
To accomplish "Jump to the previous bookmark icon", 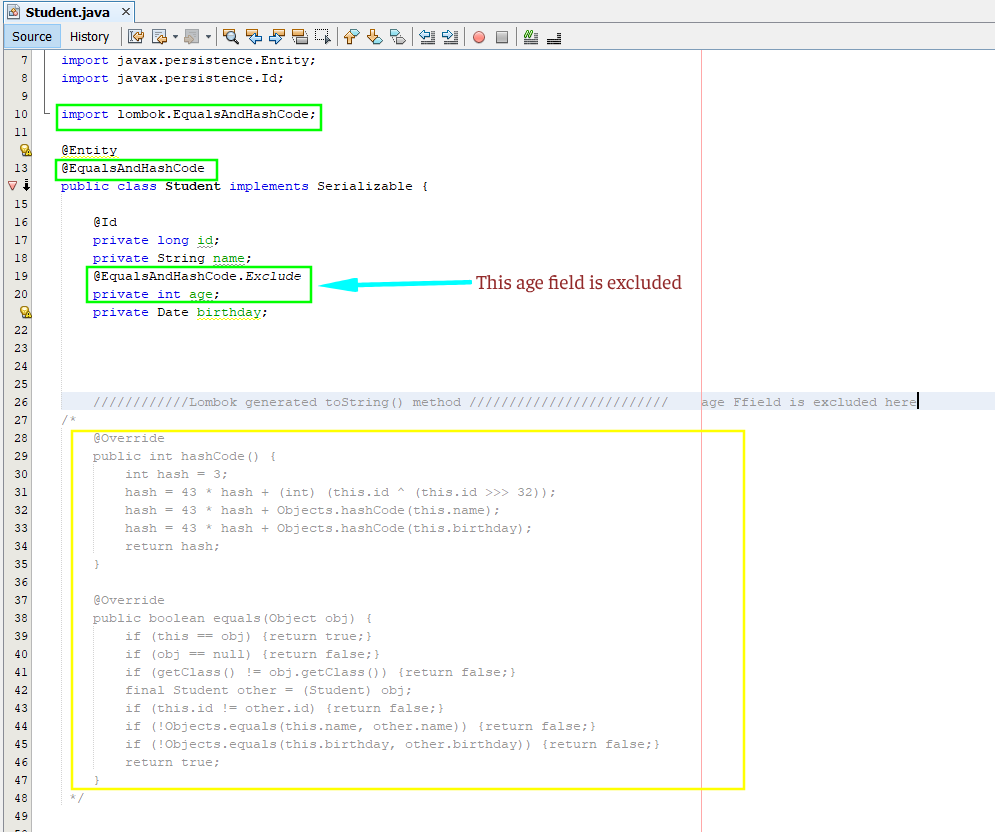I will pos(350,36).
